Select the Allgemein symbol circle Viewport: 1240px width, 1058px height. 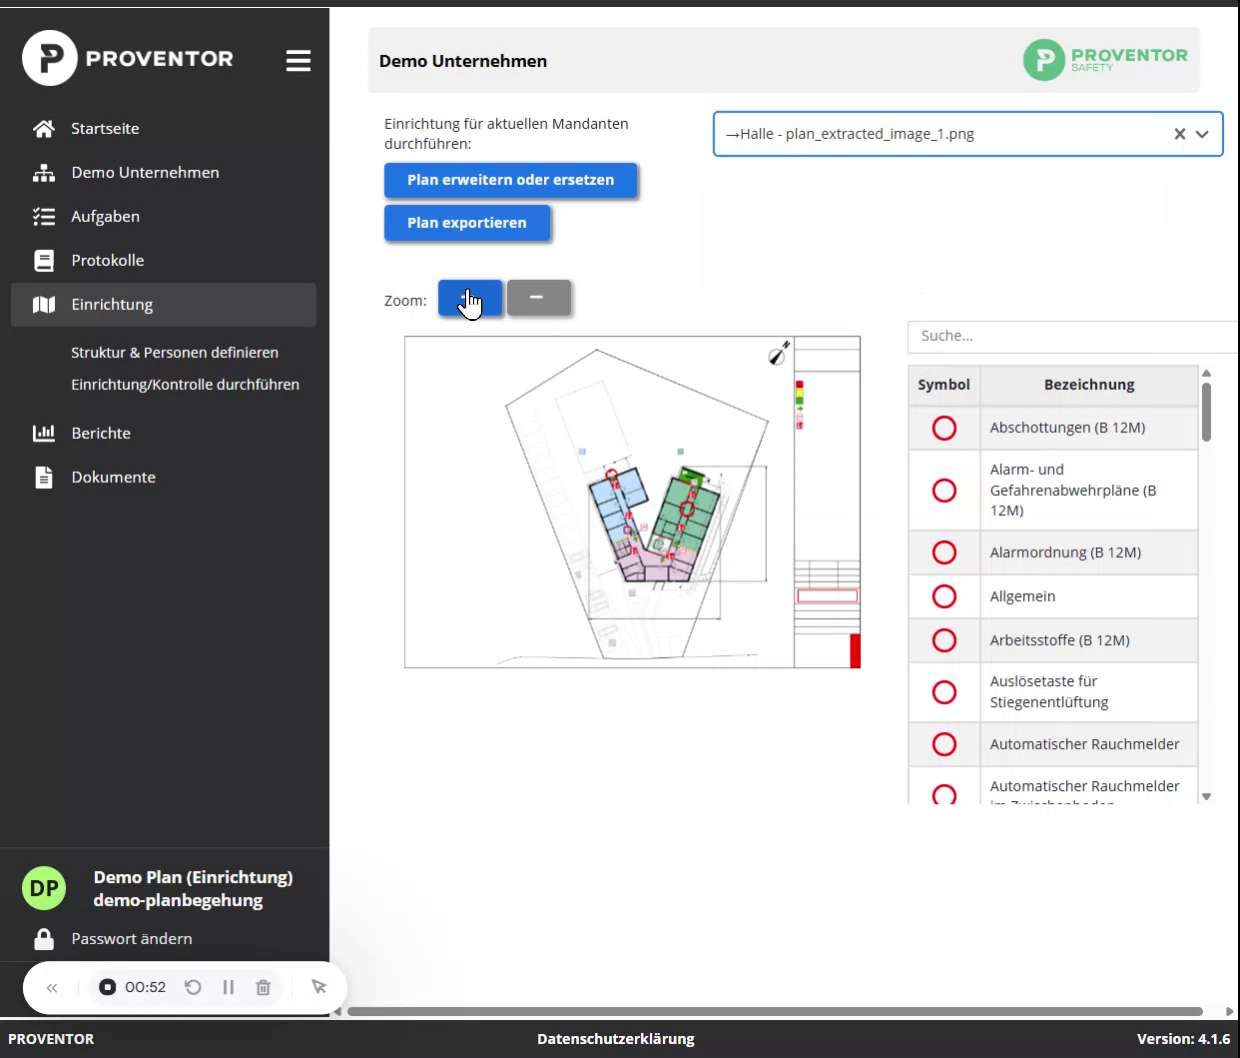point(944,596)
